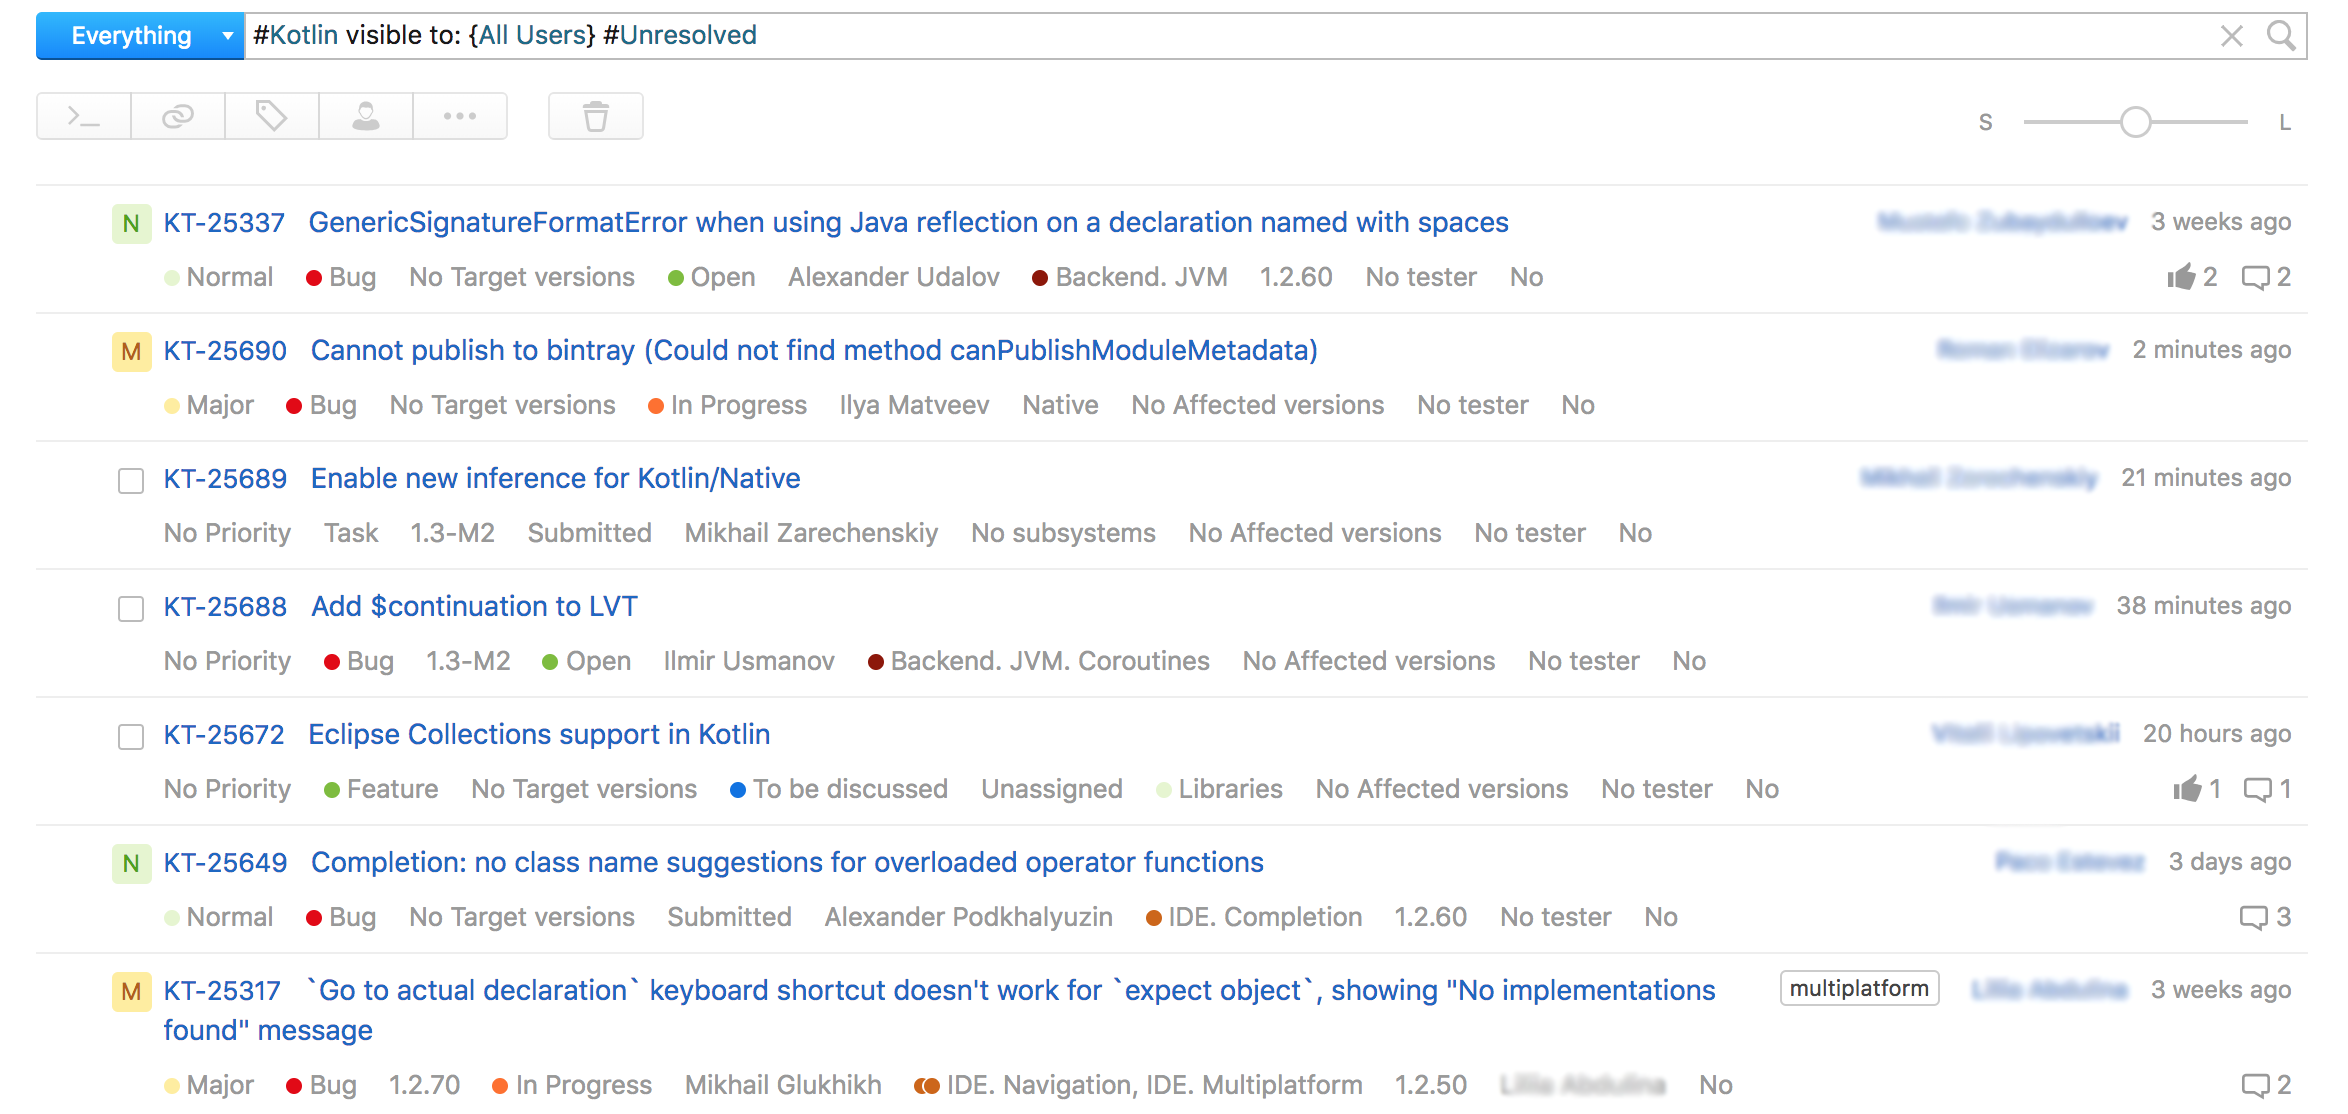Open the more actions ellipsis menu
The width and height of the screenshot is (2348, 1114).
(460, 117)
